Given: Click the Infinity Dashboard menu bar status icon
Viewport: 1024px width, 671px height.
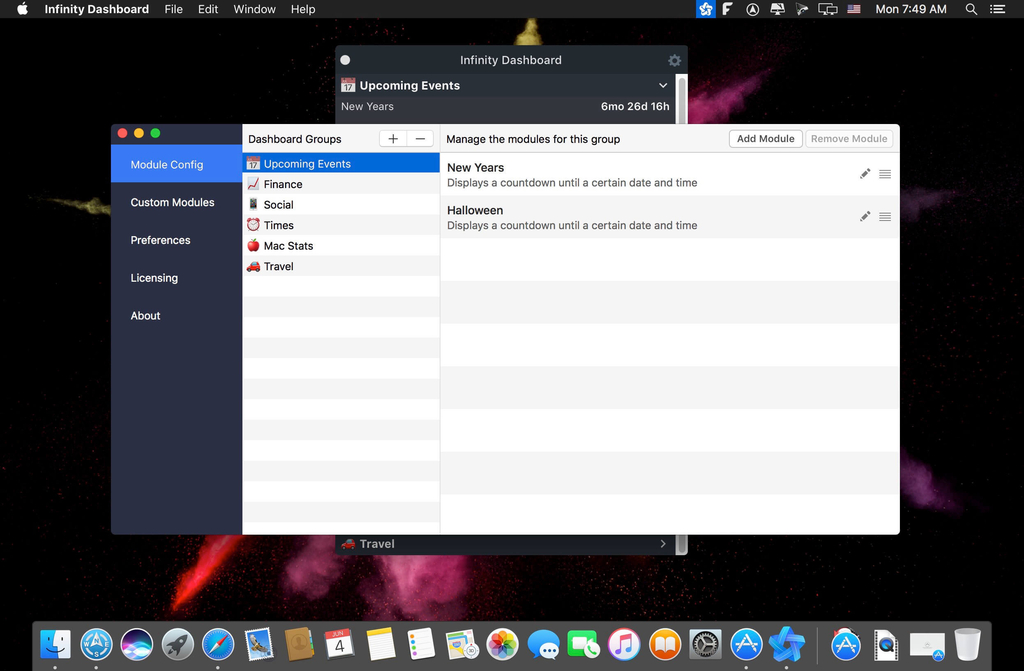Looking at the screenshot, I should click(x=706, y=9).
